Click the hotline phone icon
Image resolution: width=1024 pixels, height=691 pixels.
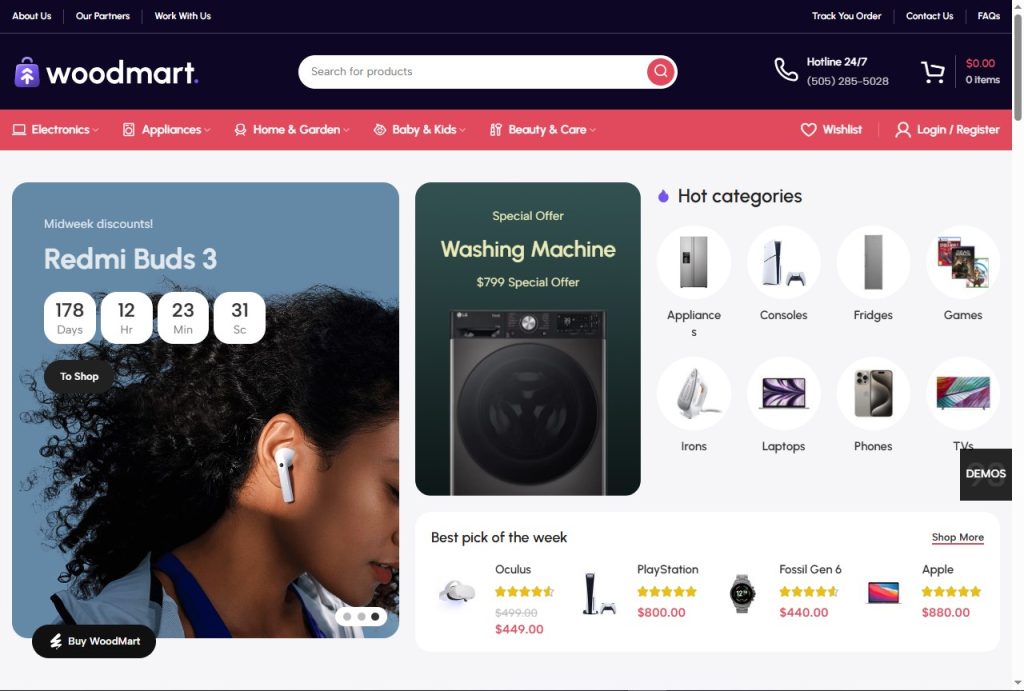point(786,70)
